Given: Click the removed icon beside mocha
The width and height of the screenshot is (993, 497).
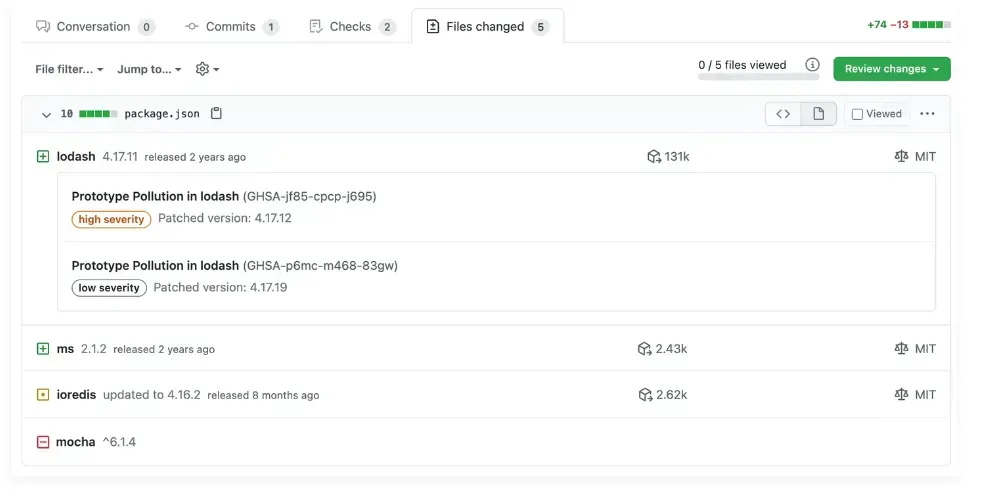Looking at the screenshot, I should tap(43, 442).
